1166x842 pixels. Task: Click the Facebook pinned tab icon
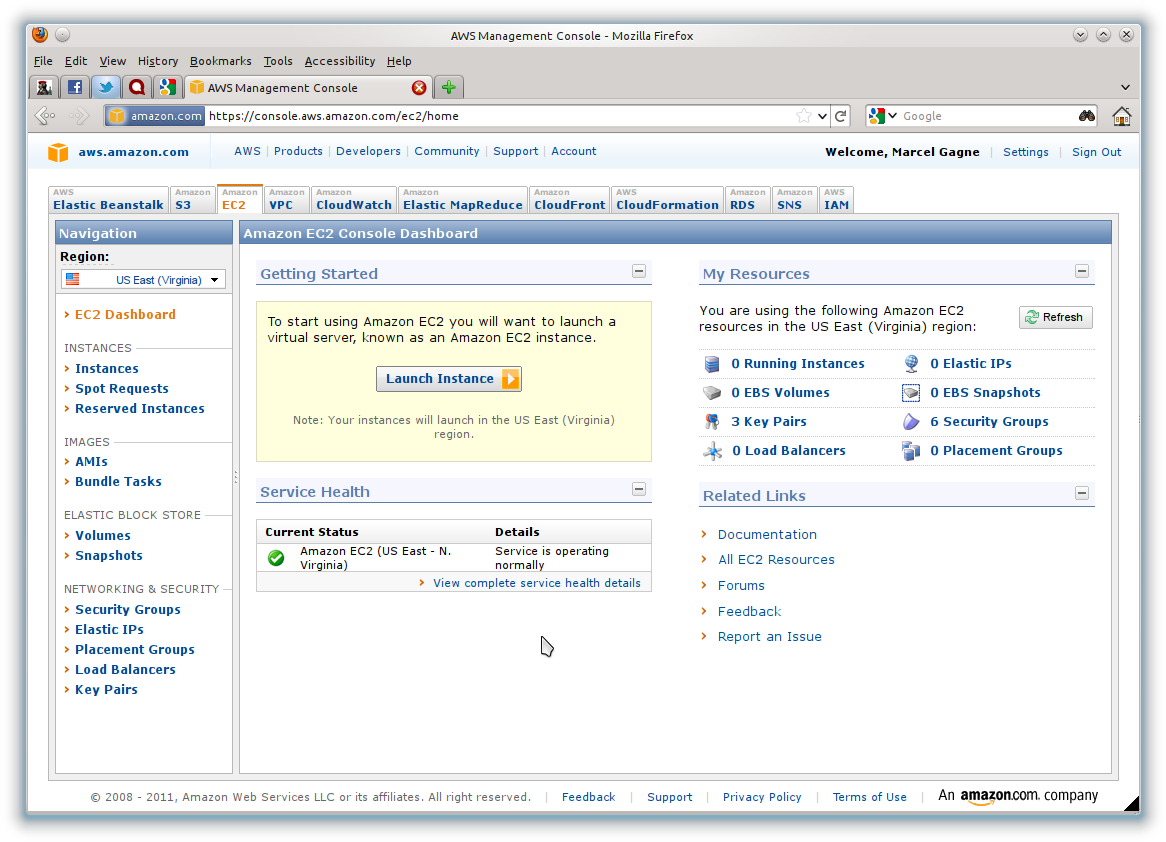pyautogui.click(x=75, y=87)
